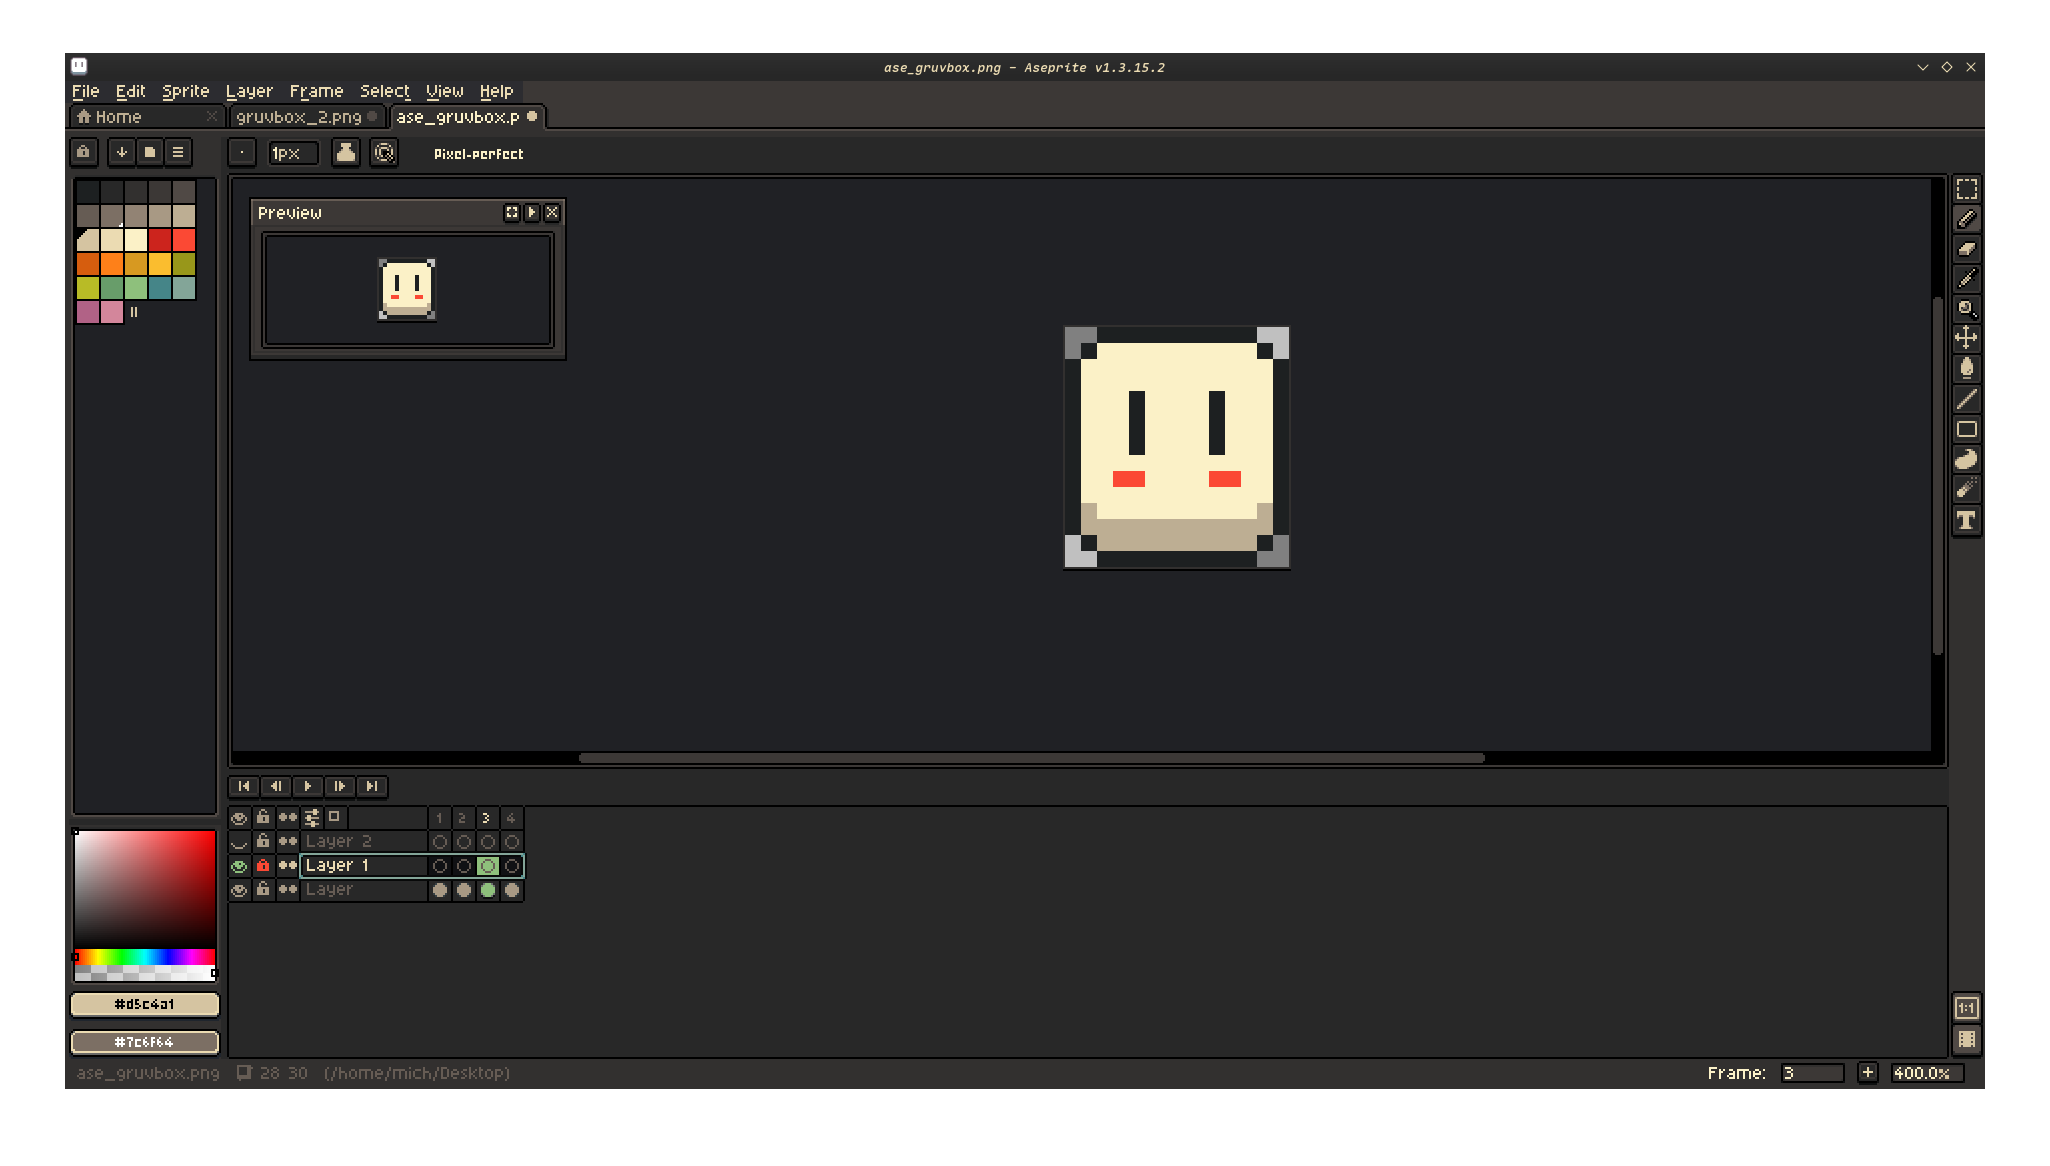Open timeline settings sliders icon
The image size is (2050, 1166).
(x=312, y=817)
